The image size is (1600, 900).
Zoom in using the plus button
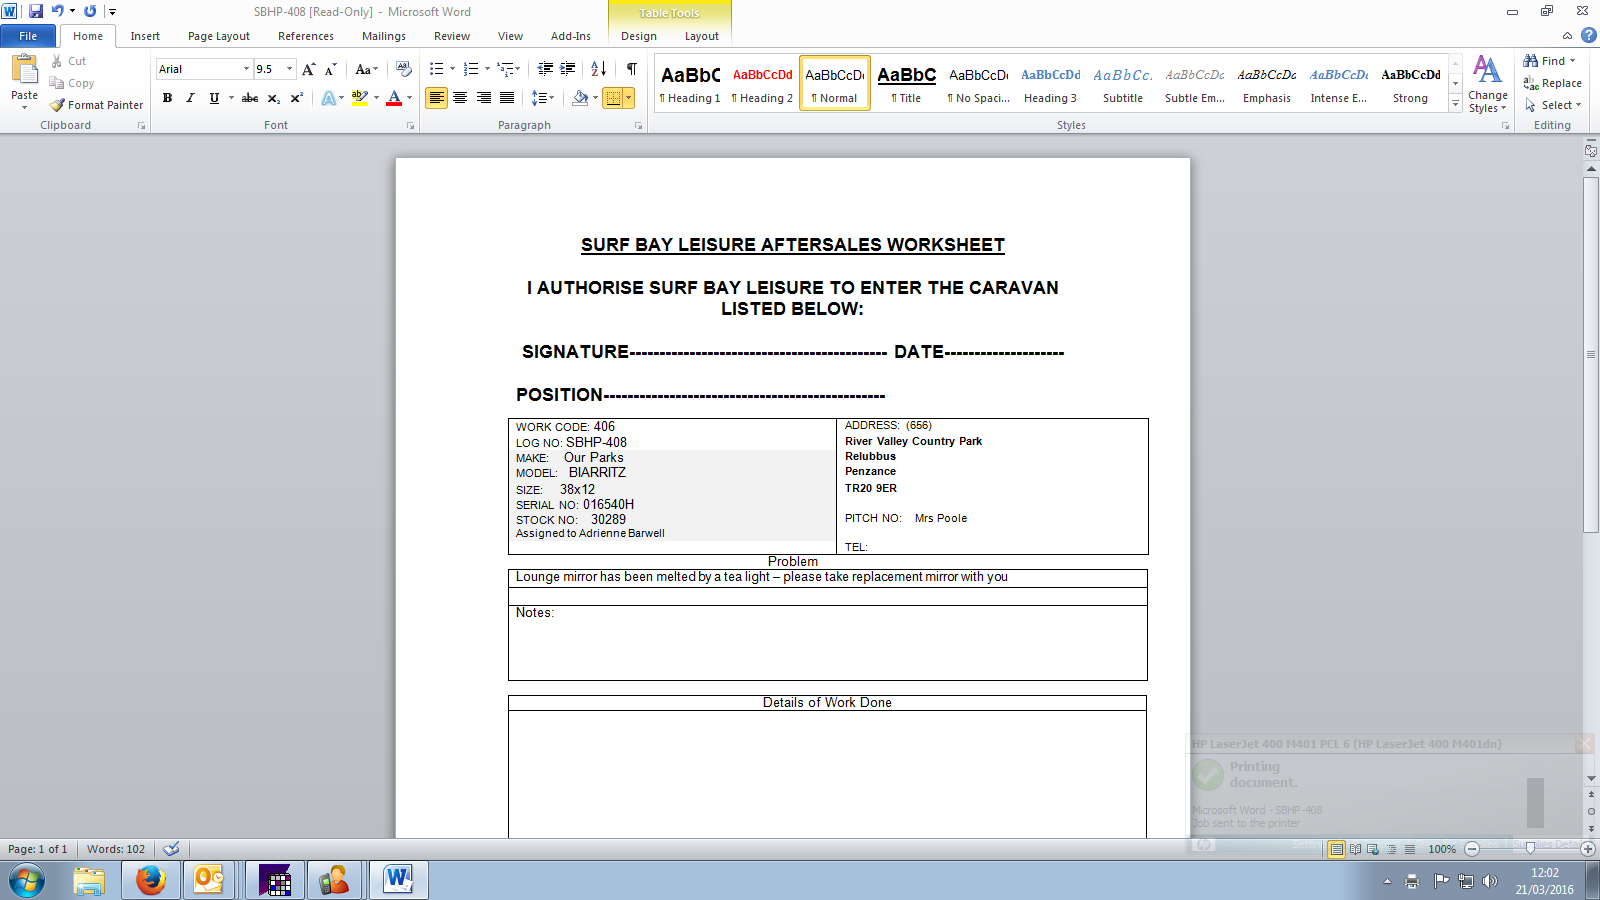[1588, 849]
